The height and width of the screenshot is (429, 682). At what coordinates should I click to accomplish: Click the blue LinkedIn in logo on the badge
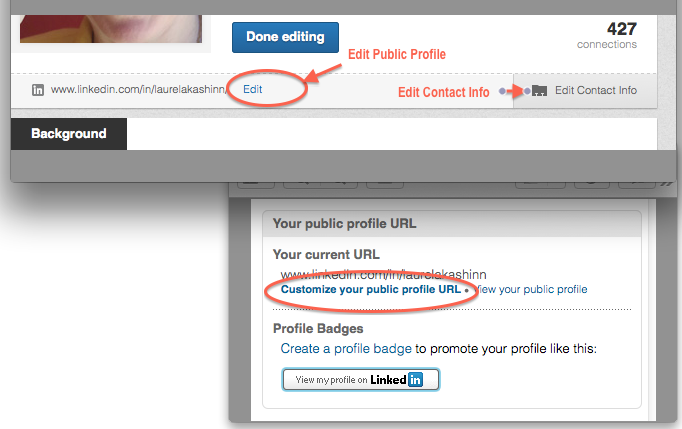[415, 379]
